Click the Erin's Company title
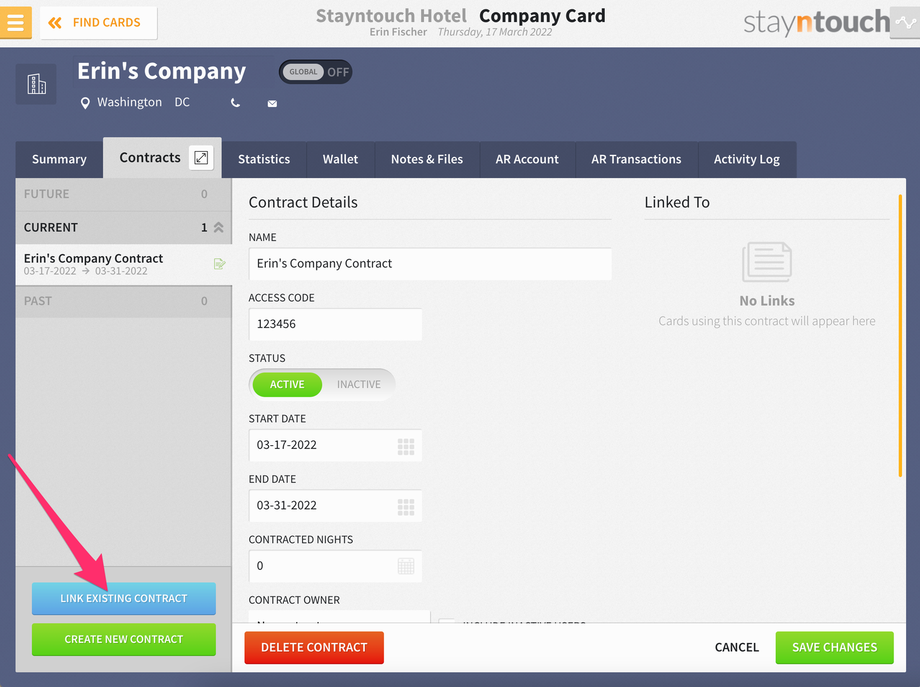Screen dimensions: 920x687 coord(161,72)
